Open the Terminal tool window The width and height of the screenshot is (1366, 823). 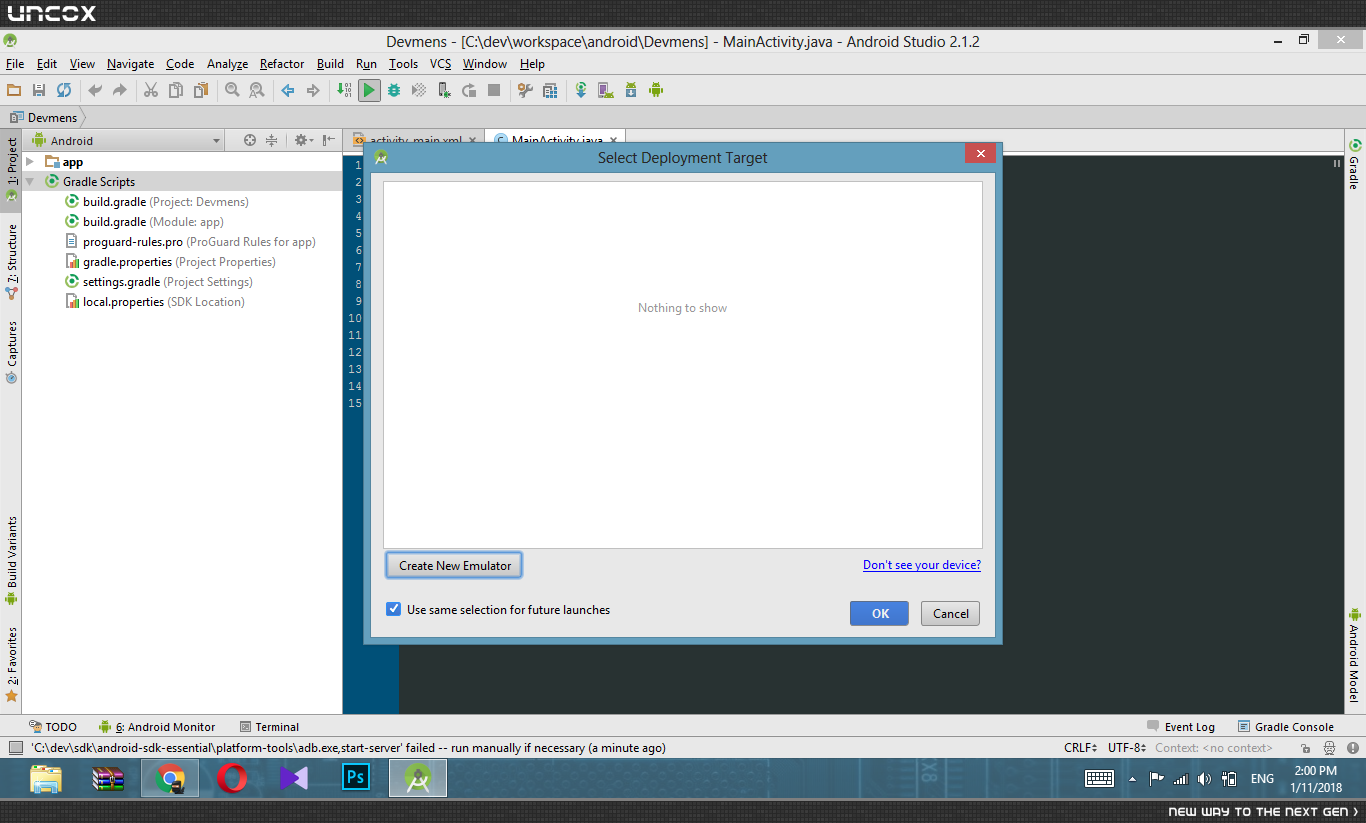270,727
